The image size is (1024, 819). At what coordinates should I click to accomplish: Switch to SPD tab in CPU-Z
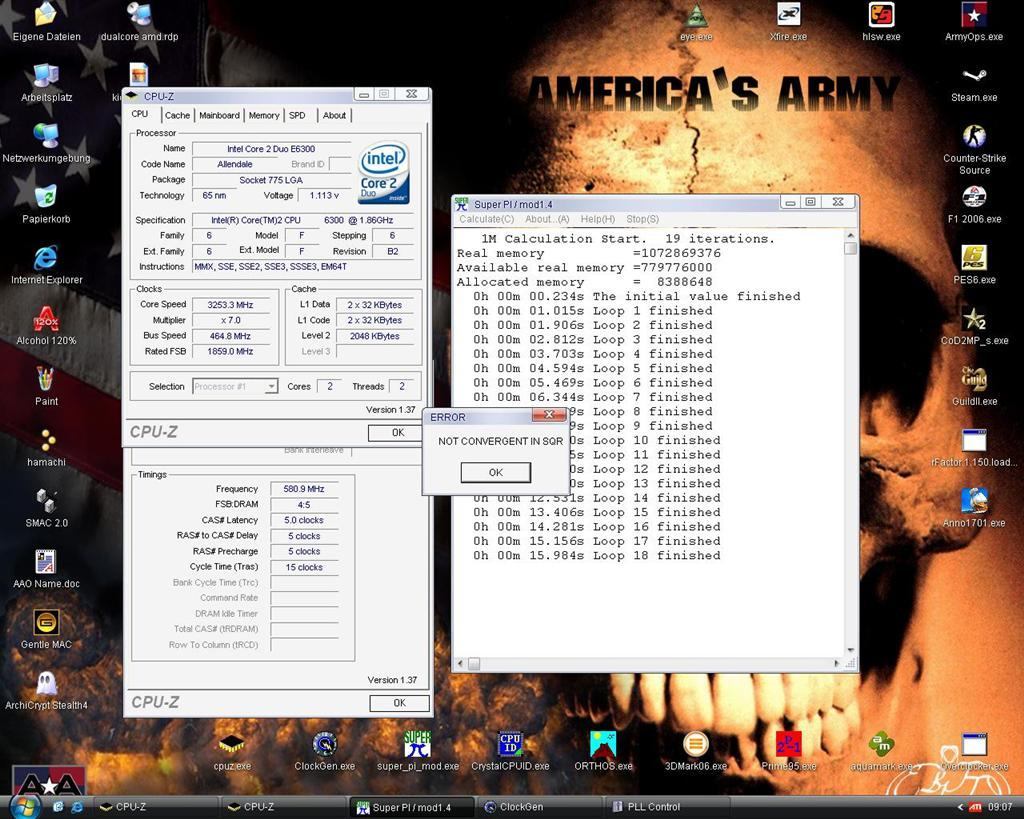click(x=297, y=115)
